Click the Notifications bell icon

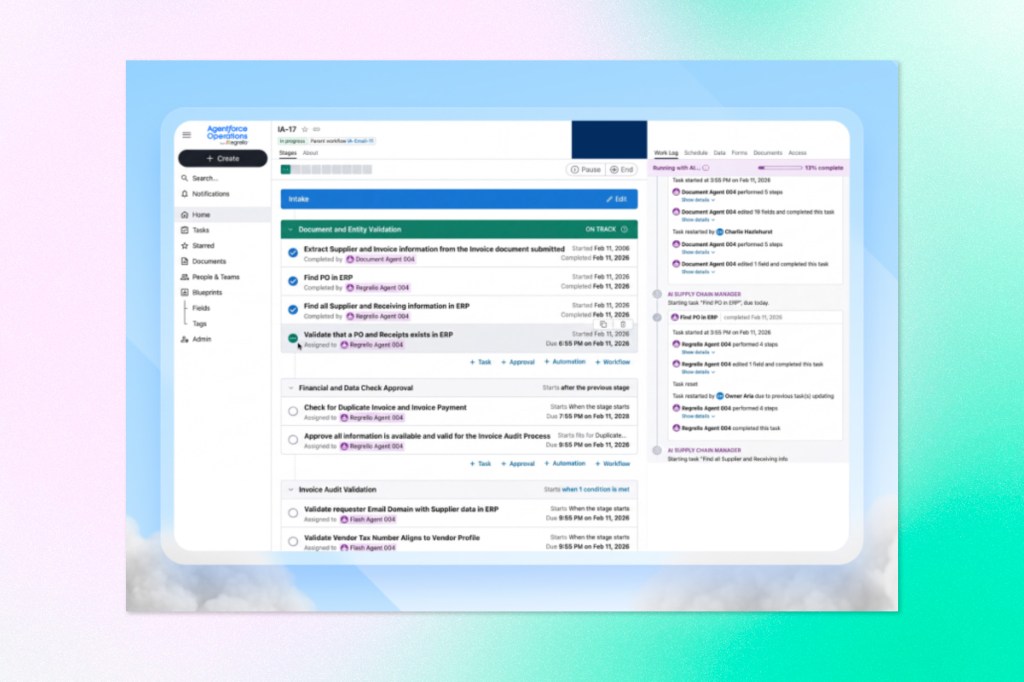pyautogui.click(x=185, y=194)
